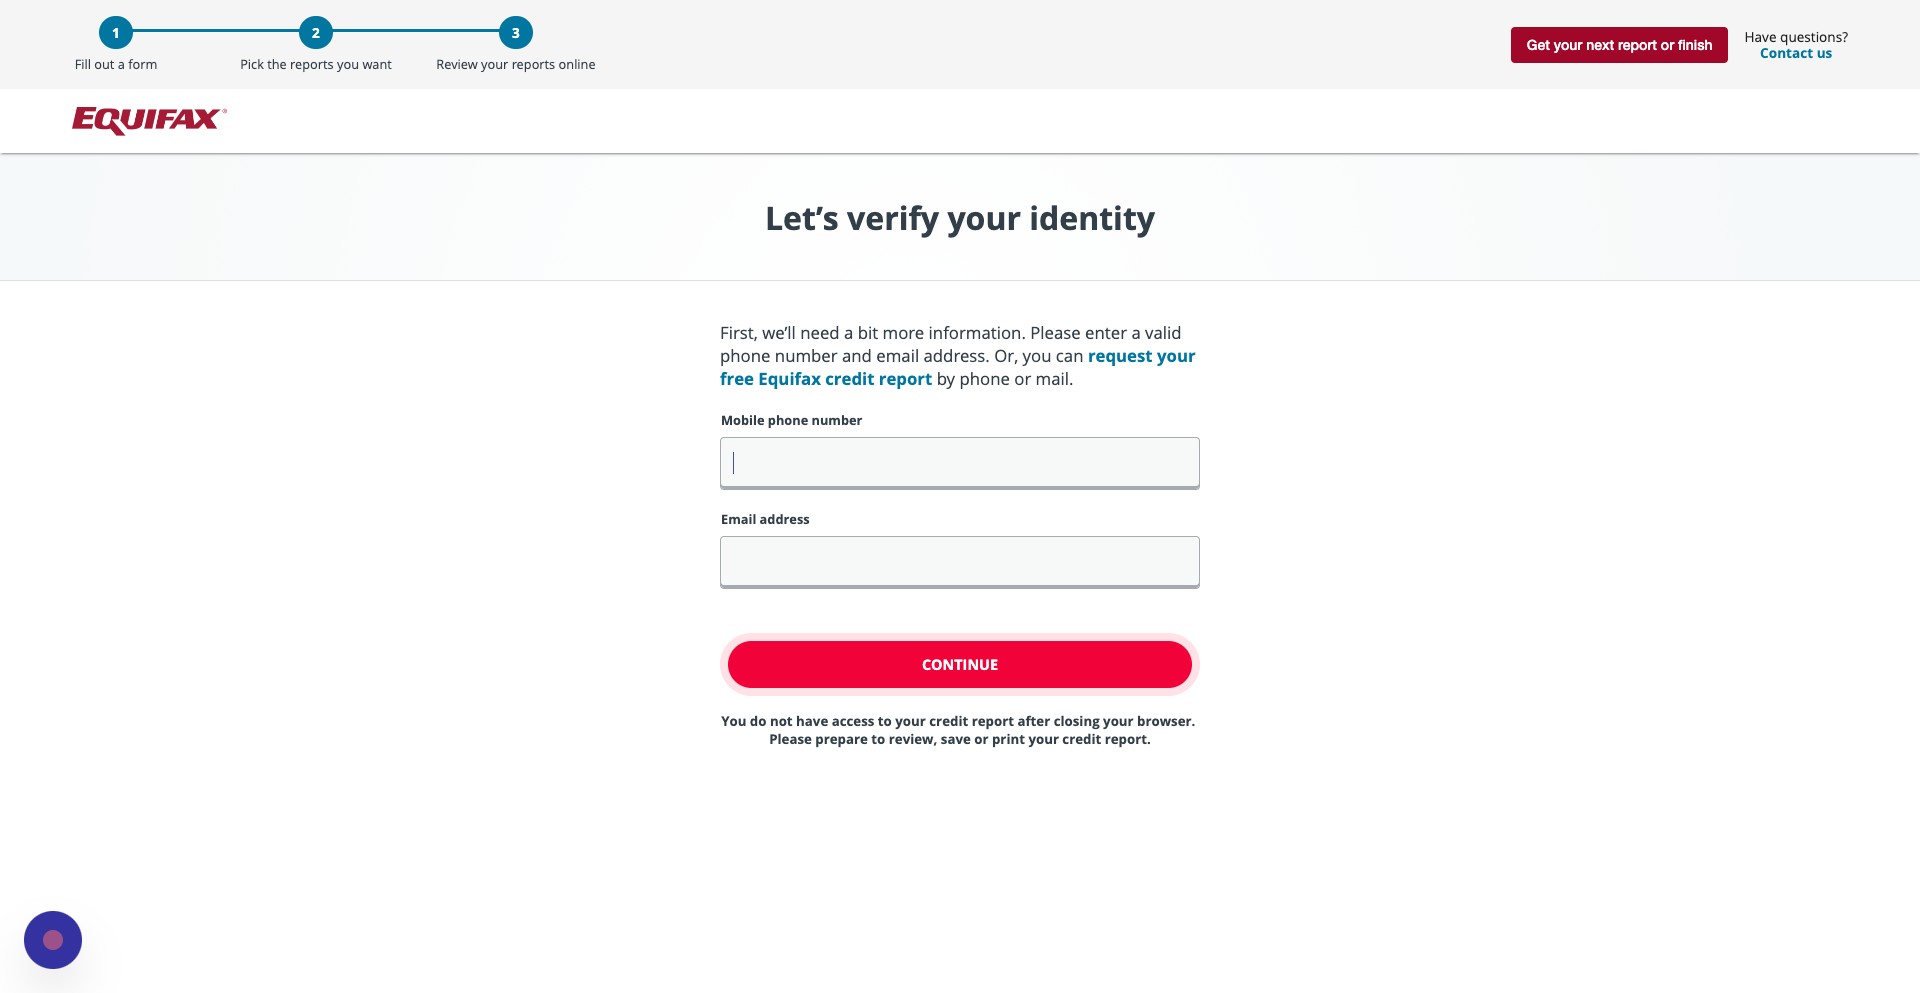This screenshot has width=1920, height=993.
Task: Select the "Pick the reports you want" step label
Action: click(316, 65)
